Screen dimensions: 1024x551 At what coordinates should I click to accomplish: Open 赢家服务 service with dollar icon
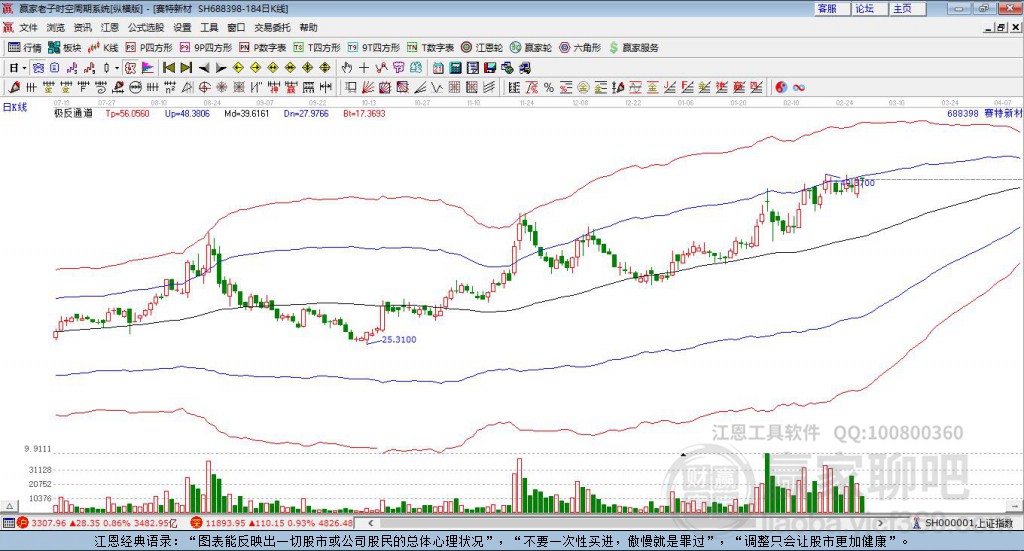(x=633, y=48)
